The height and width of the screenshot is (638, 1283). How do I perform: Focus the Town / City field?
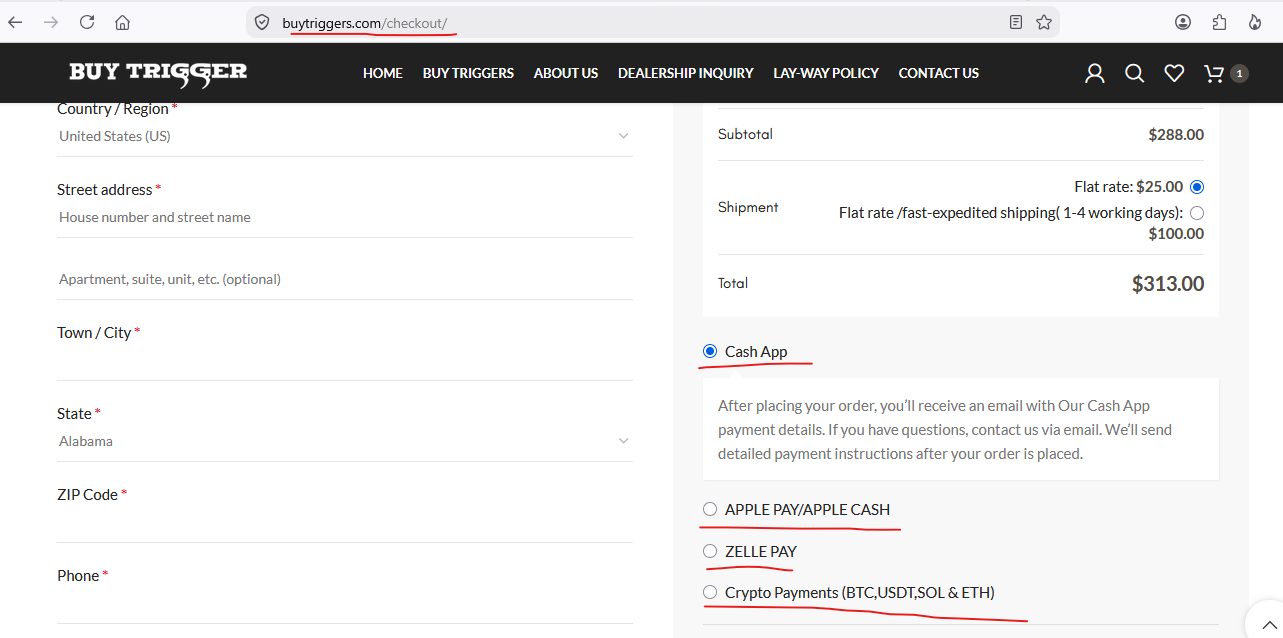click(x=345, y=362)
